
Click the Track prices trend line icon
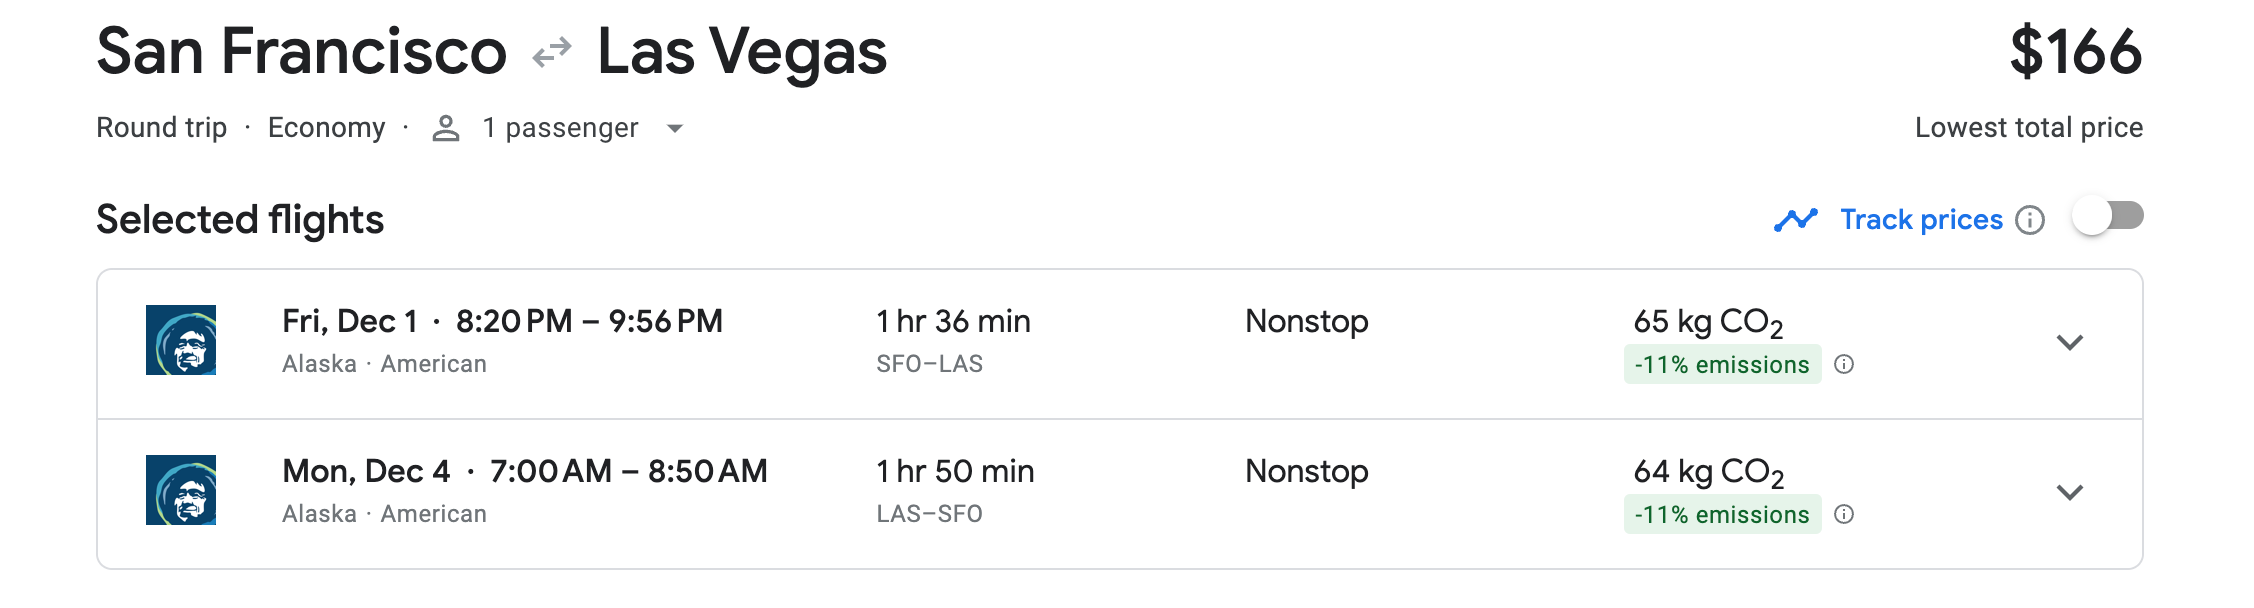(x=1796, y=220)
